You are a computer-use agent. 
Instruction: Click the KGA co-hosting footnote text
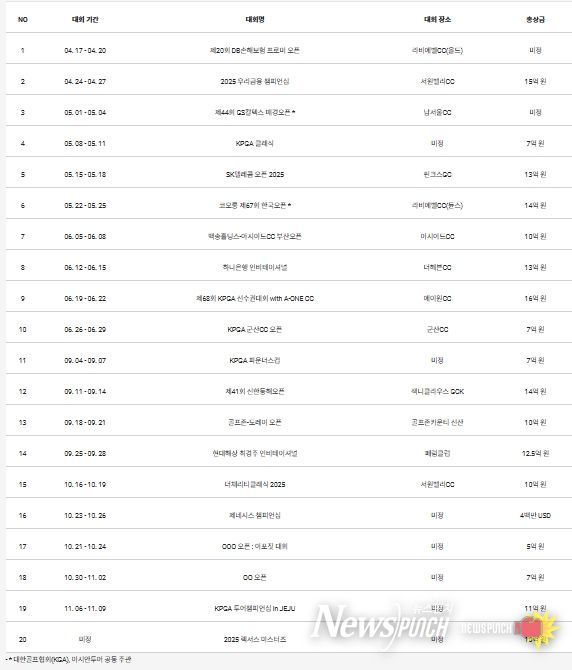pos(69,660)
